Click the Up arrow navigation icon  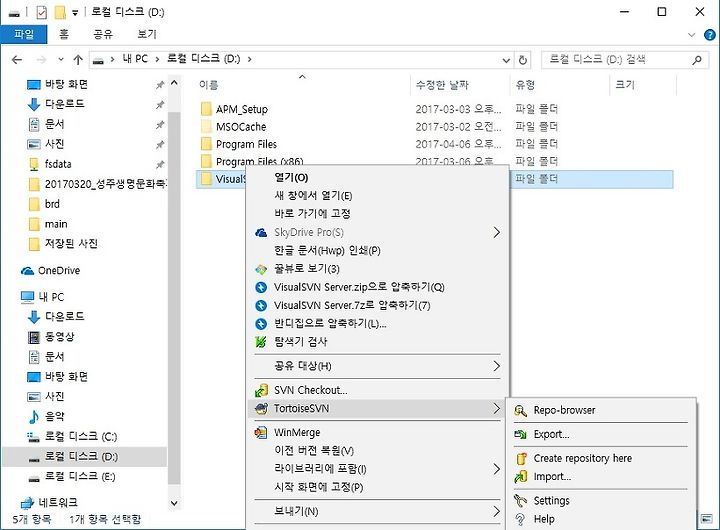pyautogui.click(x=78, y=60)
